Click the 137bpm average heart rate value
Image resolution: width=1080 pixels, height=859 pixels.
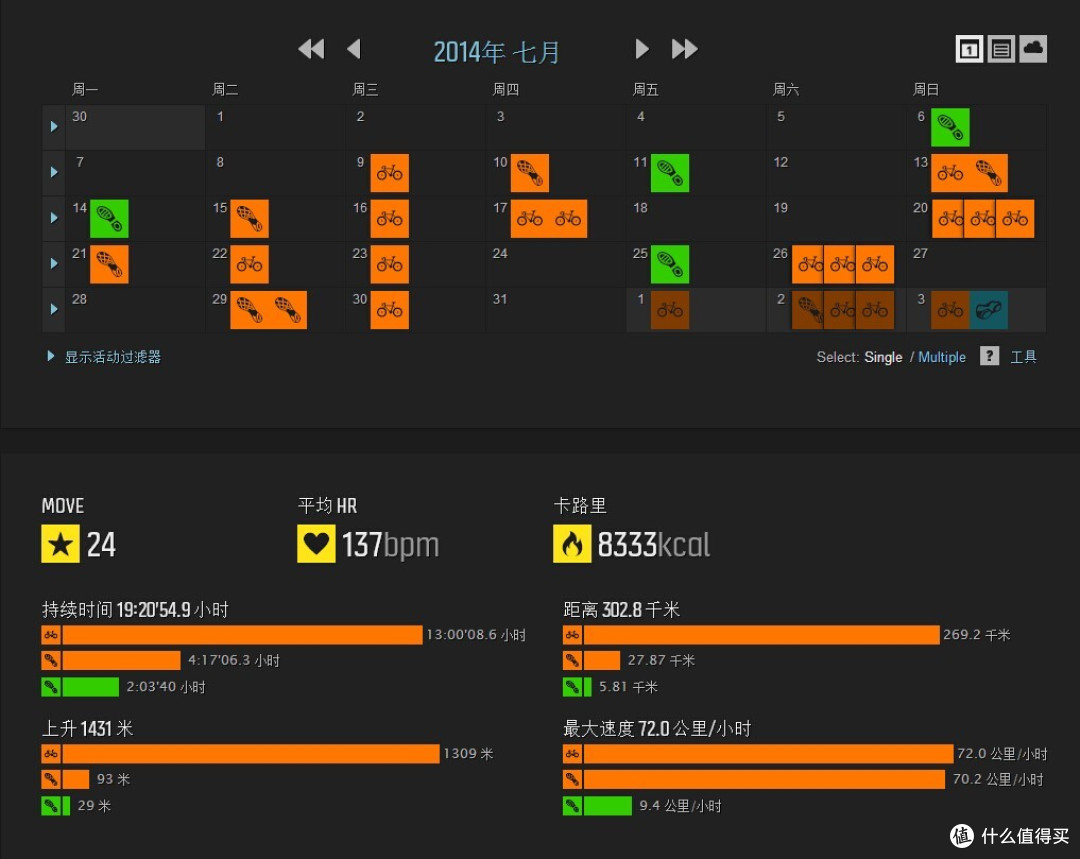(x=391, y=545)
